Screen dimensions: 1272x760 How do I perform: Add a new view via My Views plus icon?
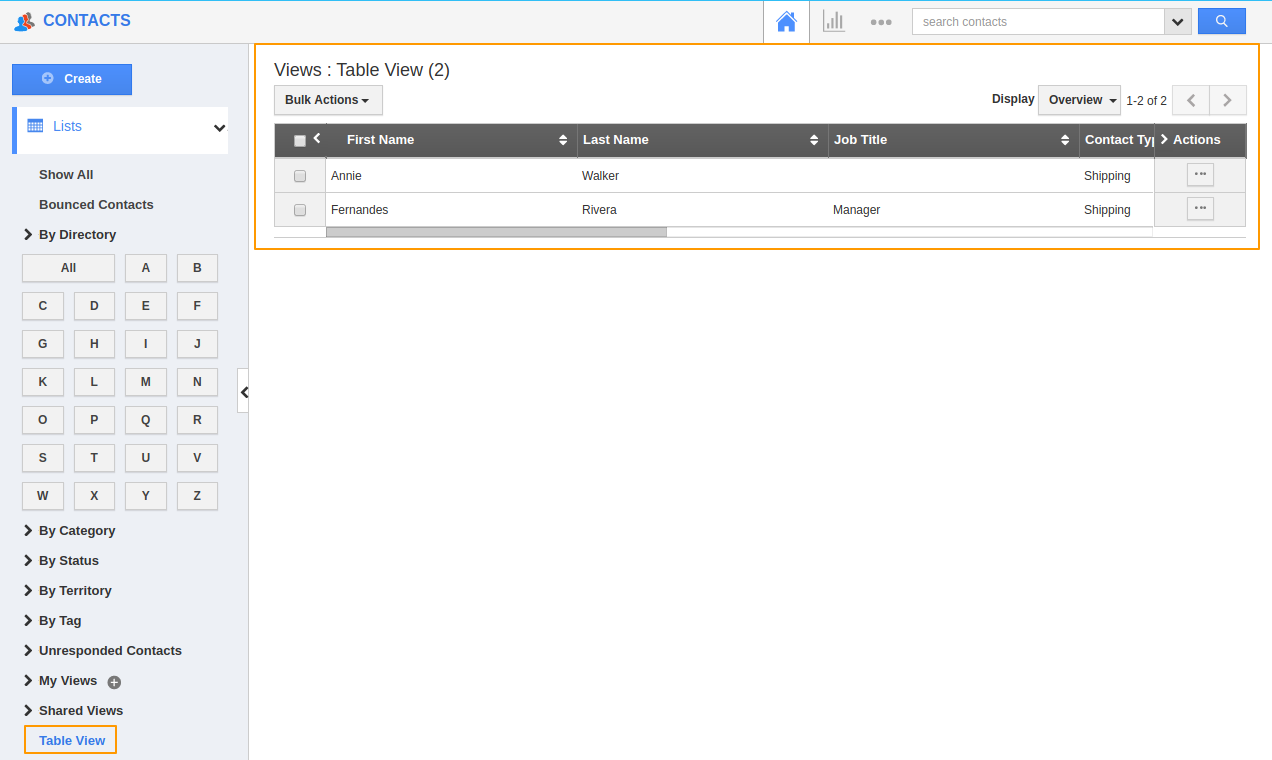[x=114, y=682]
